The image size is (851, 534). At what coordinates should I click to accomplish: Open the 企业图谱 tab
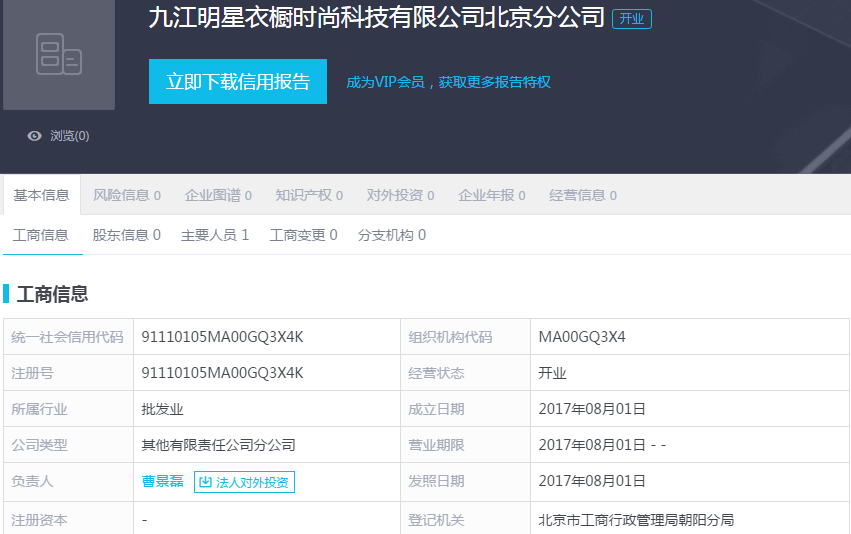pos(218,195)
